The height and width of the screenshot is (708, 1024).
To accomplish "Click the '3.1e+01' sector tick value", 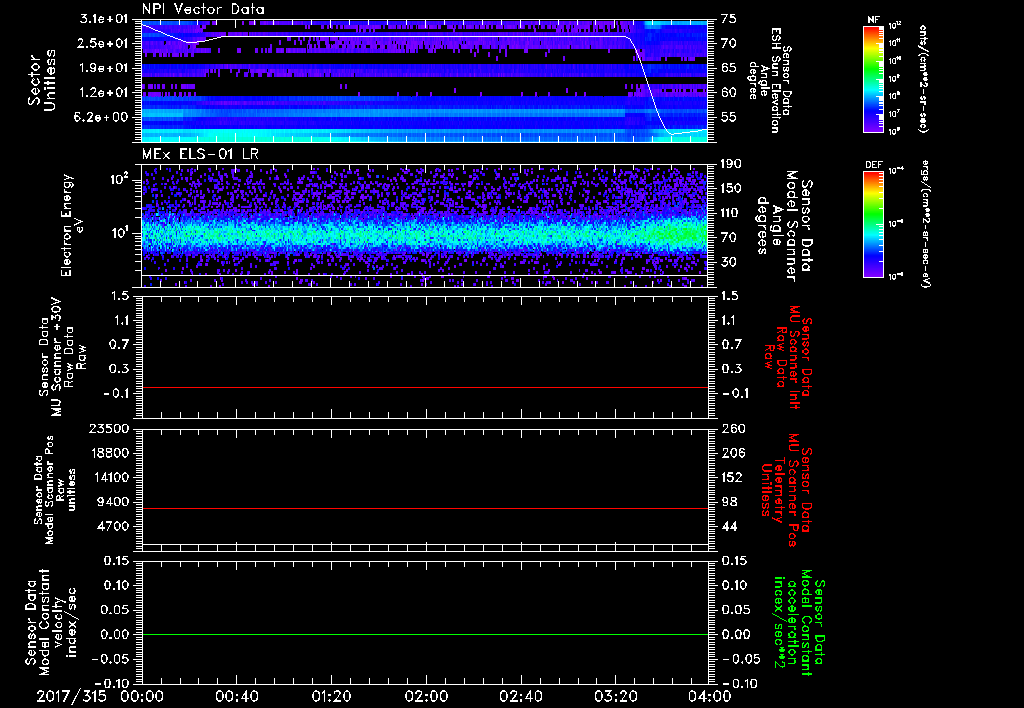I will coord(103,19).
